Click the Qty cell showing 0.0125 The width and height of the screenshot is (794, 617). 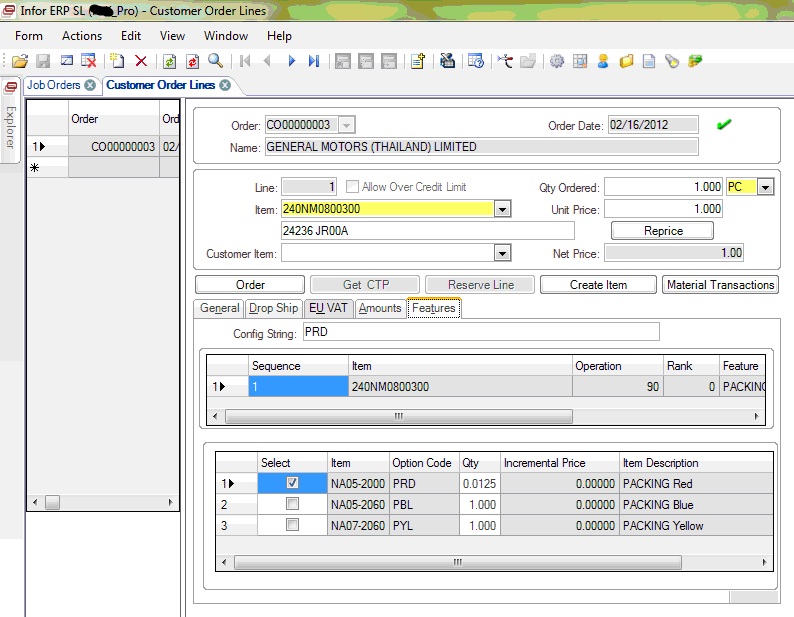tap(480, 484)
